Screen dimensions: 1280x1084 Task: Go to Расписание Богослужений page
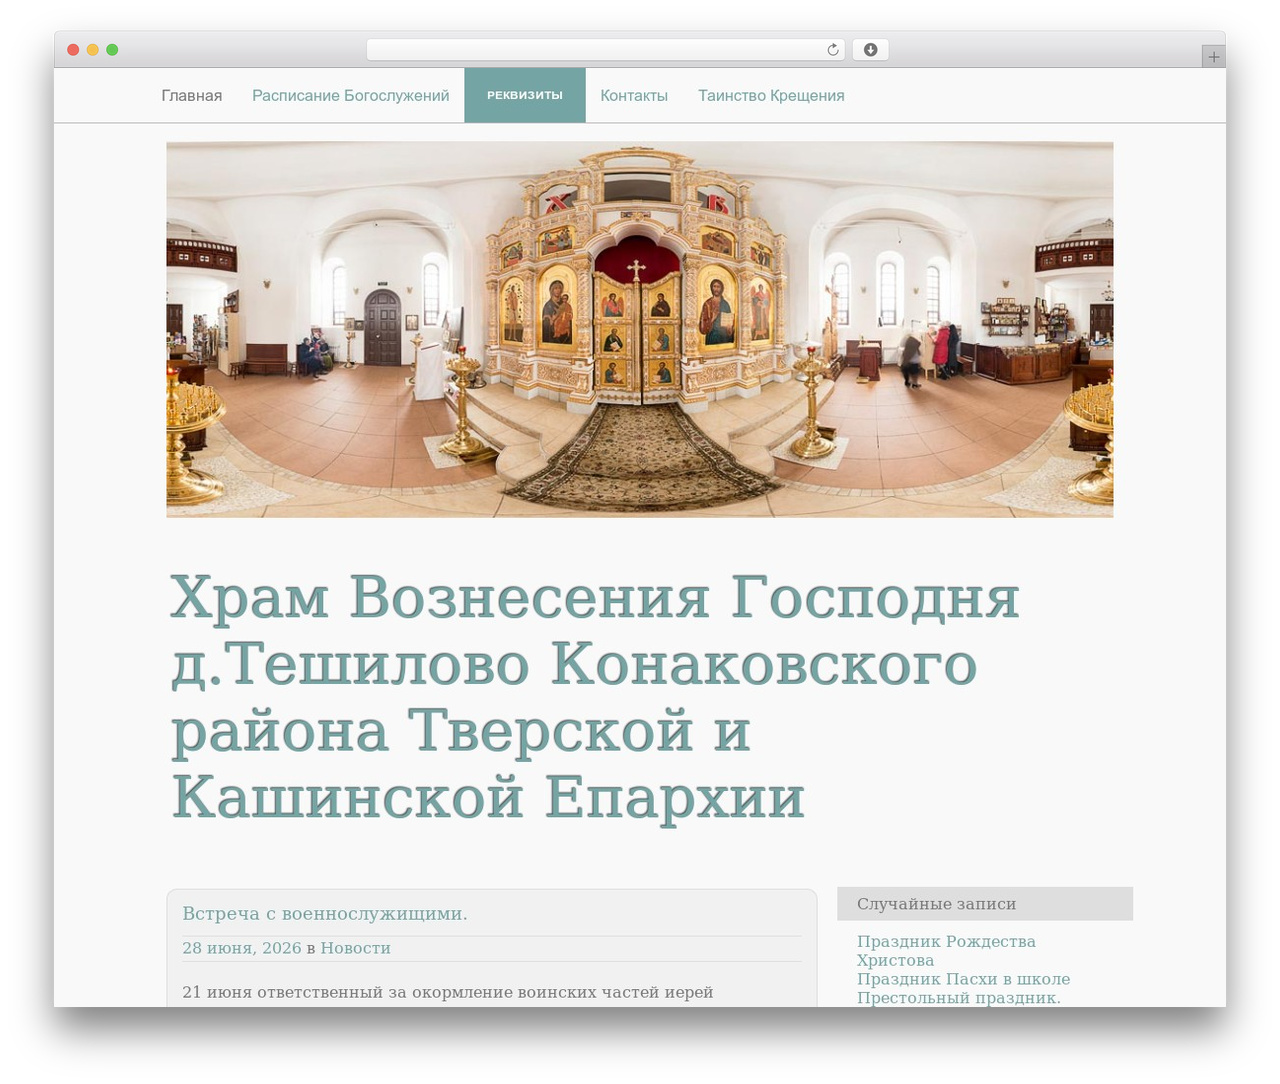coord(351,96)
